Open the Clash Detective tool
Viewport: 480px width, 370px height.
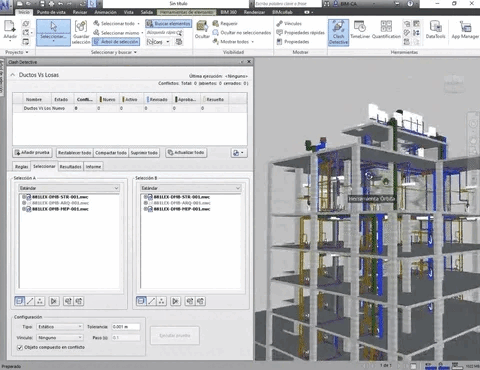(x=338, y=32)
